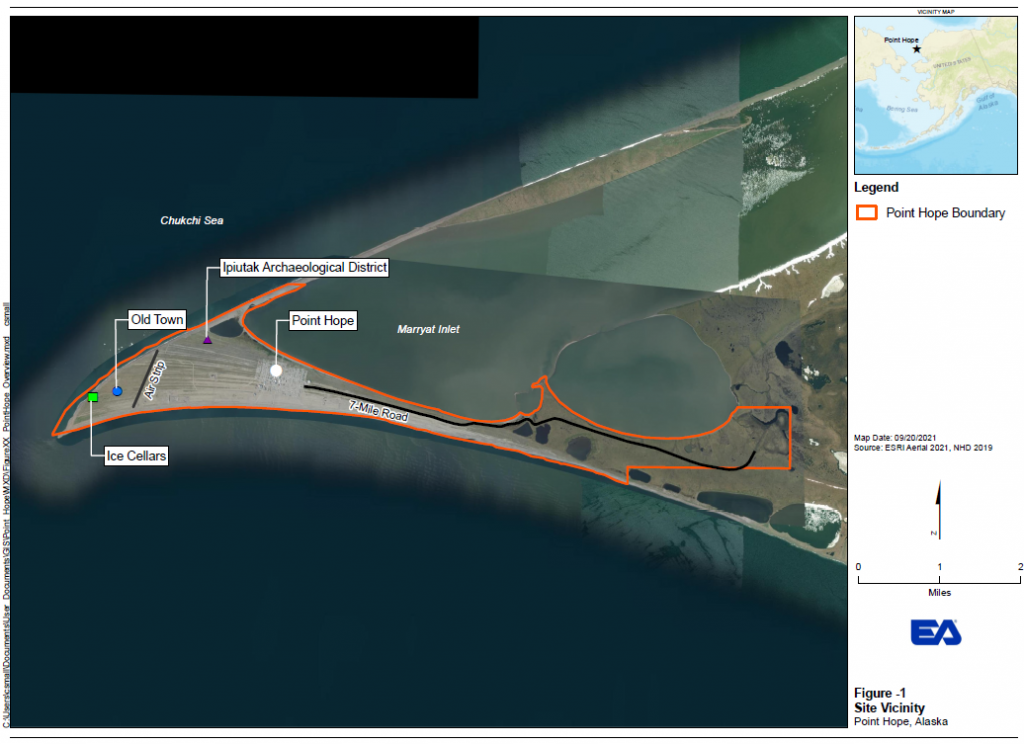Viewport: 1024px width, 744px height.
Task: Click the "7-Mile Road" label
Action: pos(379,411)
